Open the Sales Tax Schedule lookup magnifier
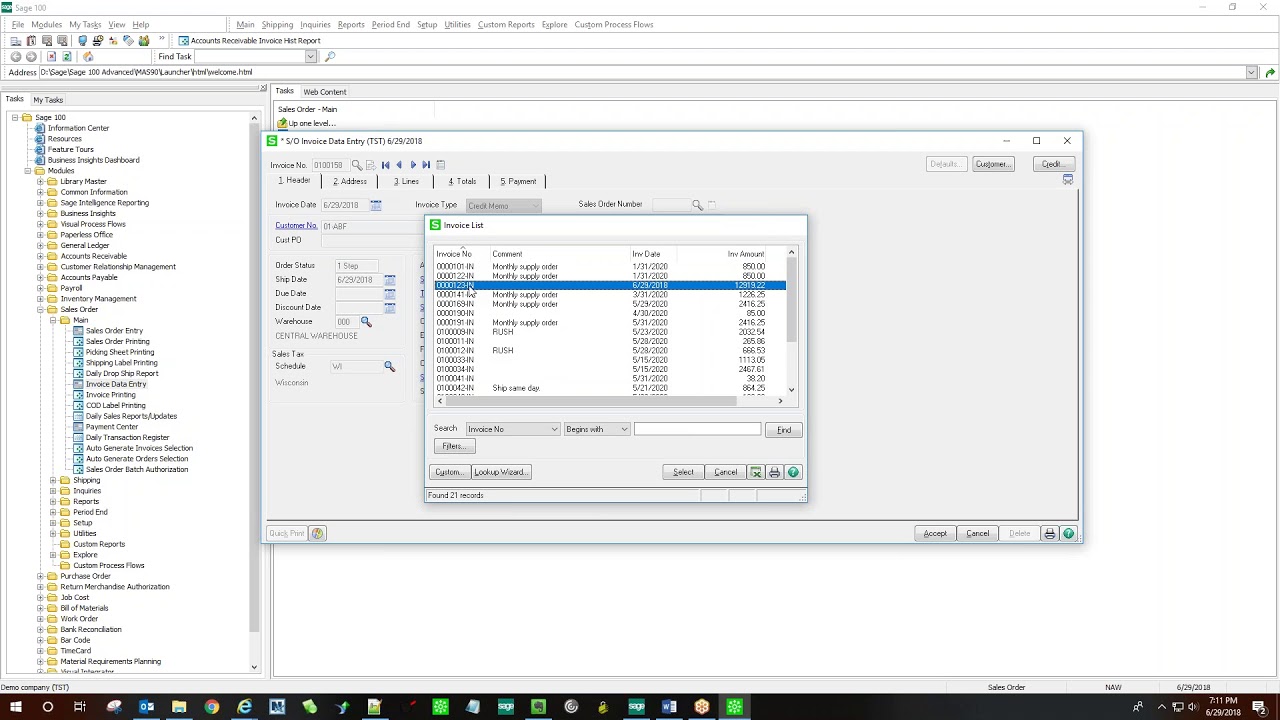Viewport: 1280px width, 720px height. 390,367
